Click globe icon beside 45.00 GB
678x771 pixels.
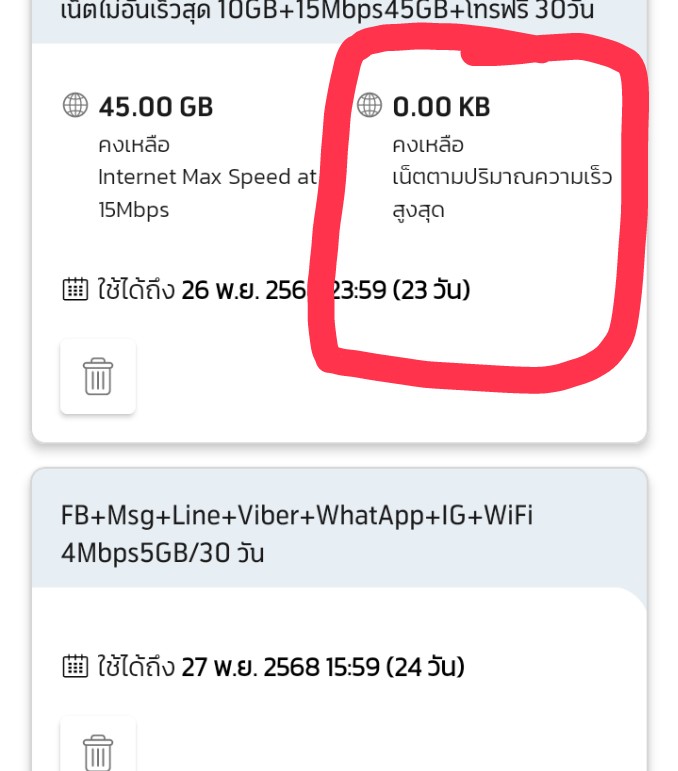(x=75, y=105)
